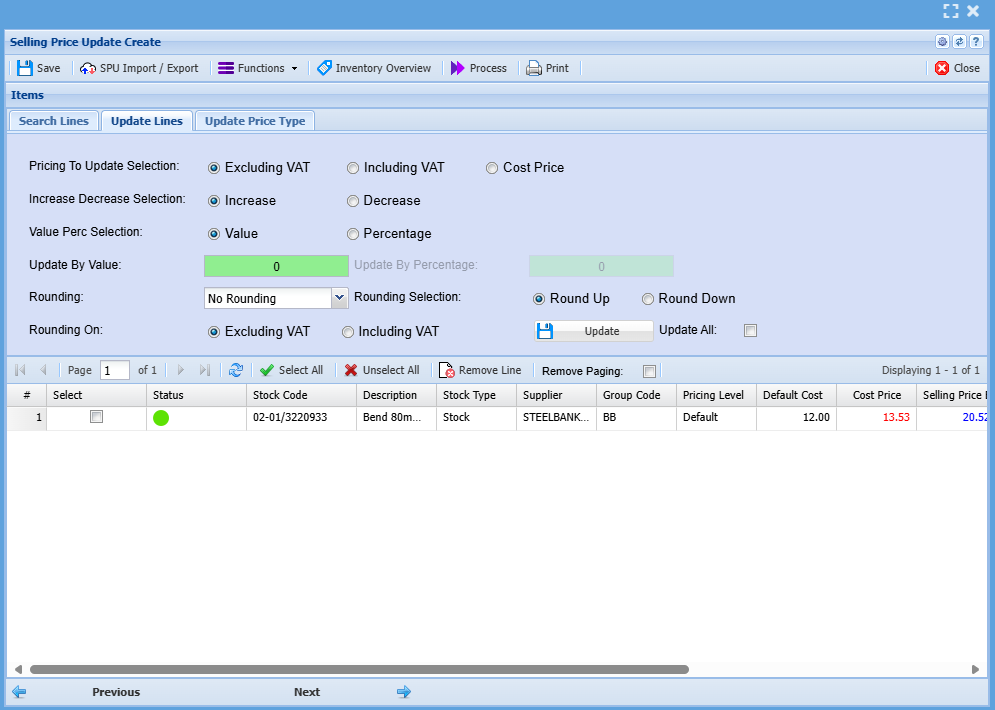The width and height of the screenshot is (995, 710).
Task: Open the Rounding combo box dropdown
Action: [338, 298]
